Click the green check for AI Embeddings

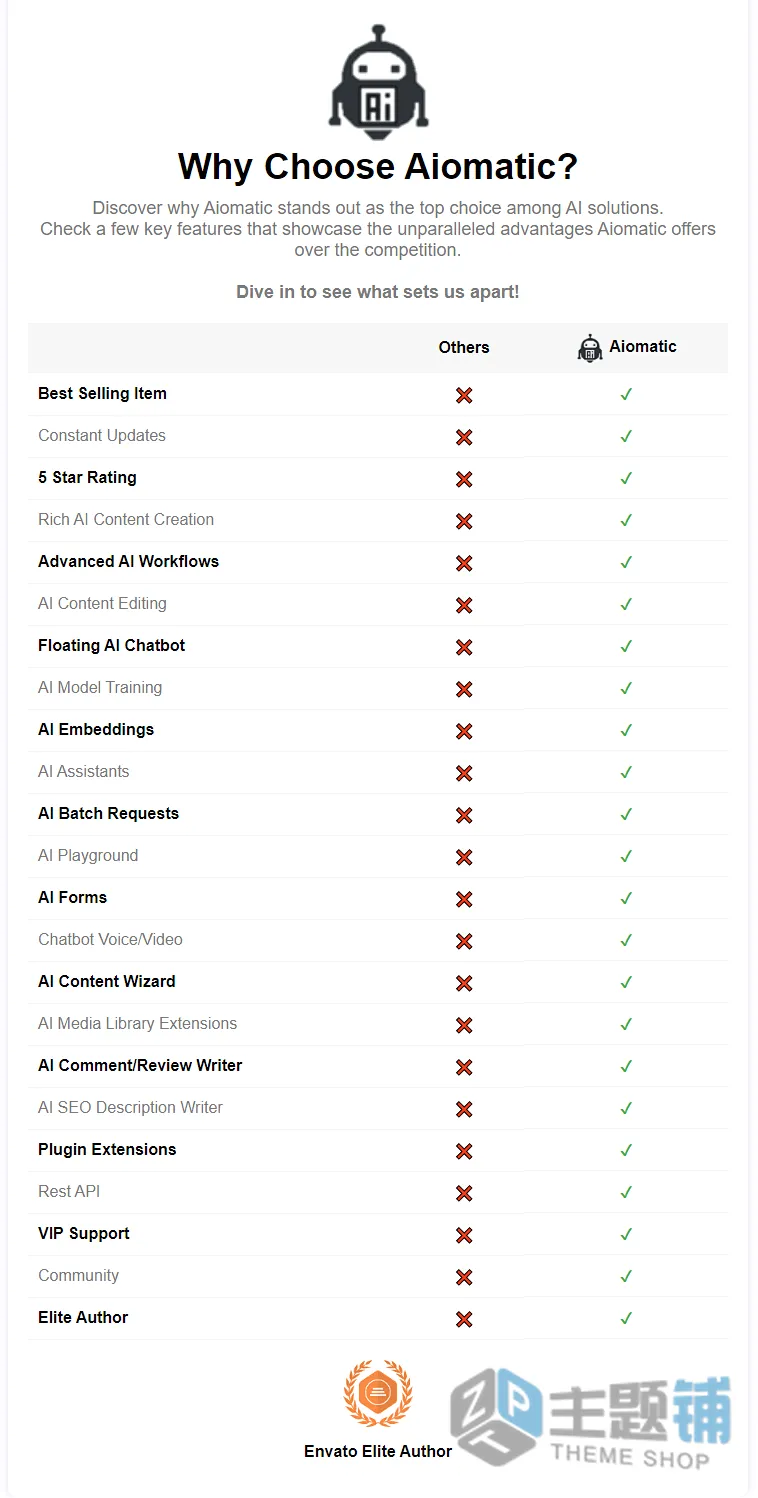(x=626, y=730)
